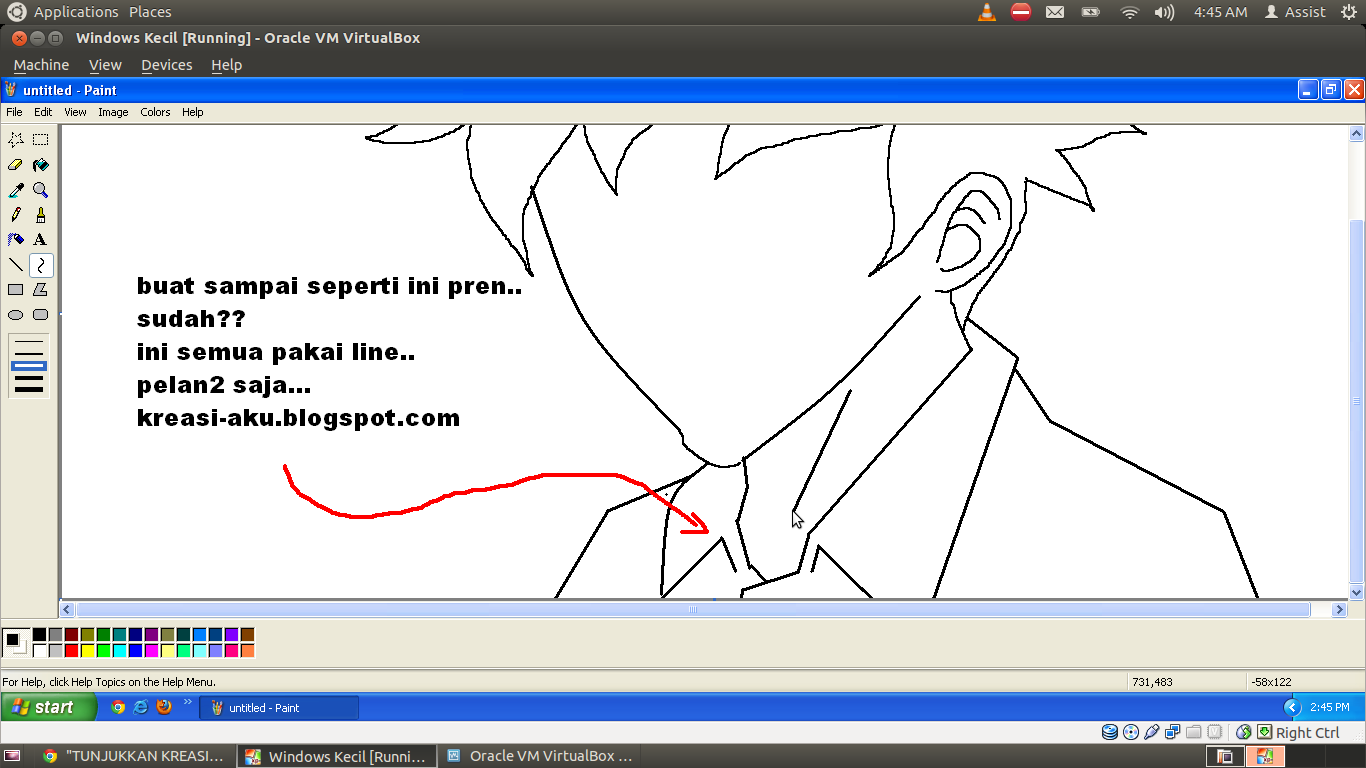The height and width of the screenshot is (768, 1366).
Task: Pick the black color swatch in palette
Action: click(x=39, y=635)
